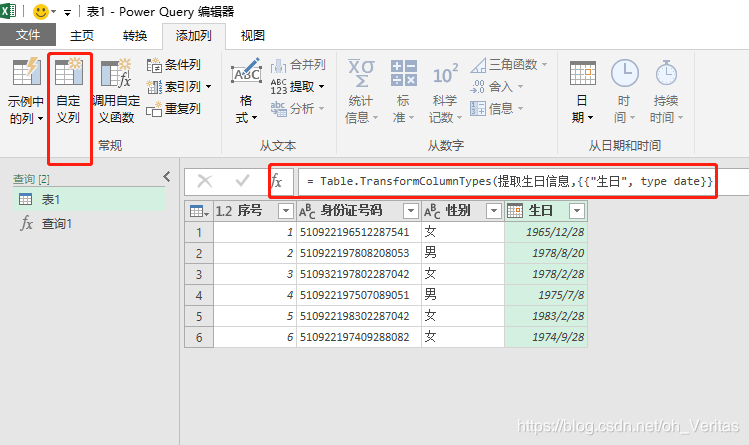
Task: Open Trigonometry functions (三角函数)
Action: 509,65
